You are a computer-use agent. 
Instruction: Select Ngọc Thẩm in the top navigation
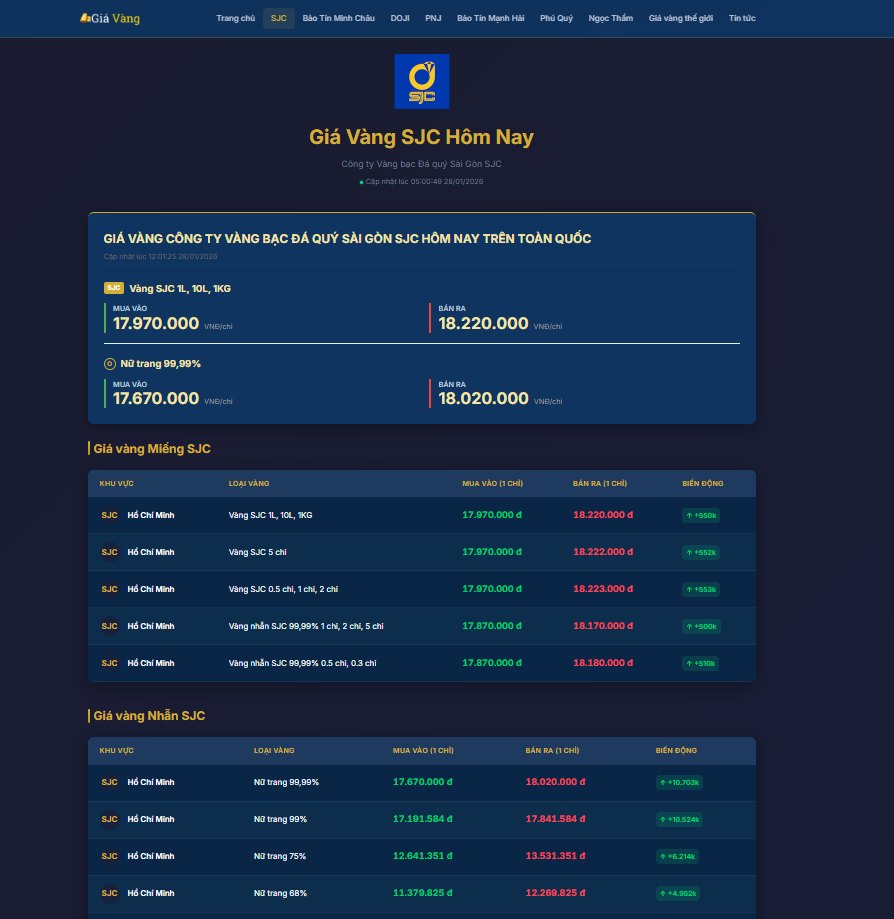point(611,18)
